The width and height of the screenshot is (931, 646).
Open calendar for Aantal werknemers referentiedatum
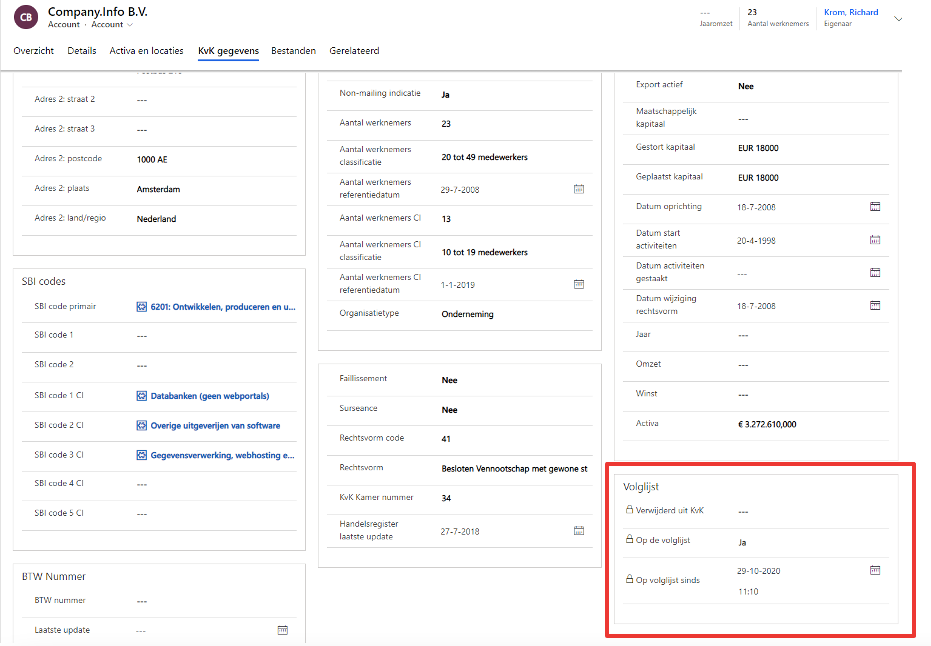click(578, 189)
